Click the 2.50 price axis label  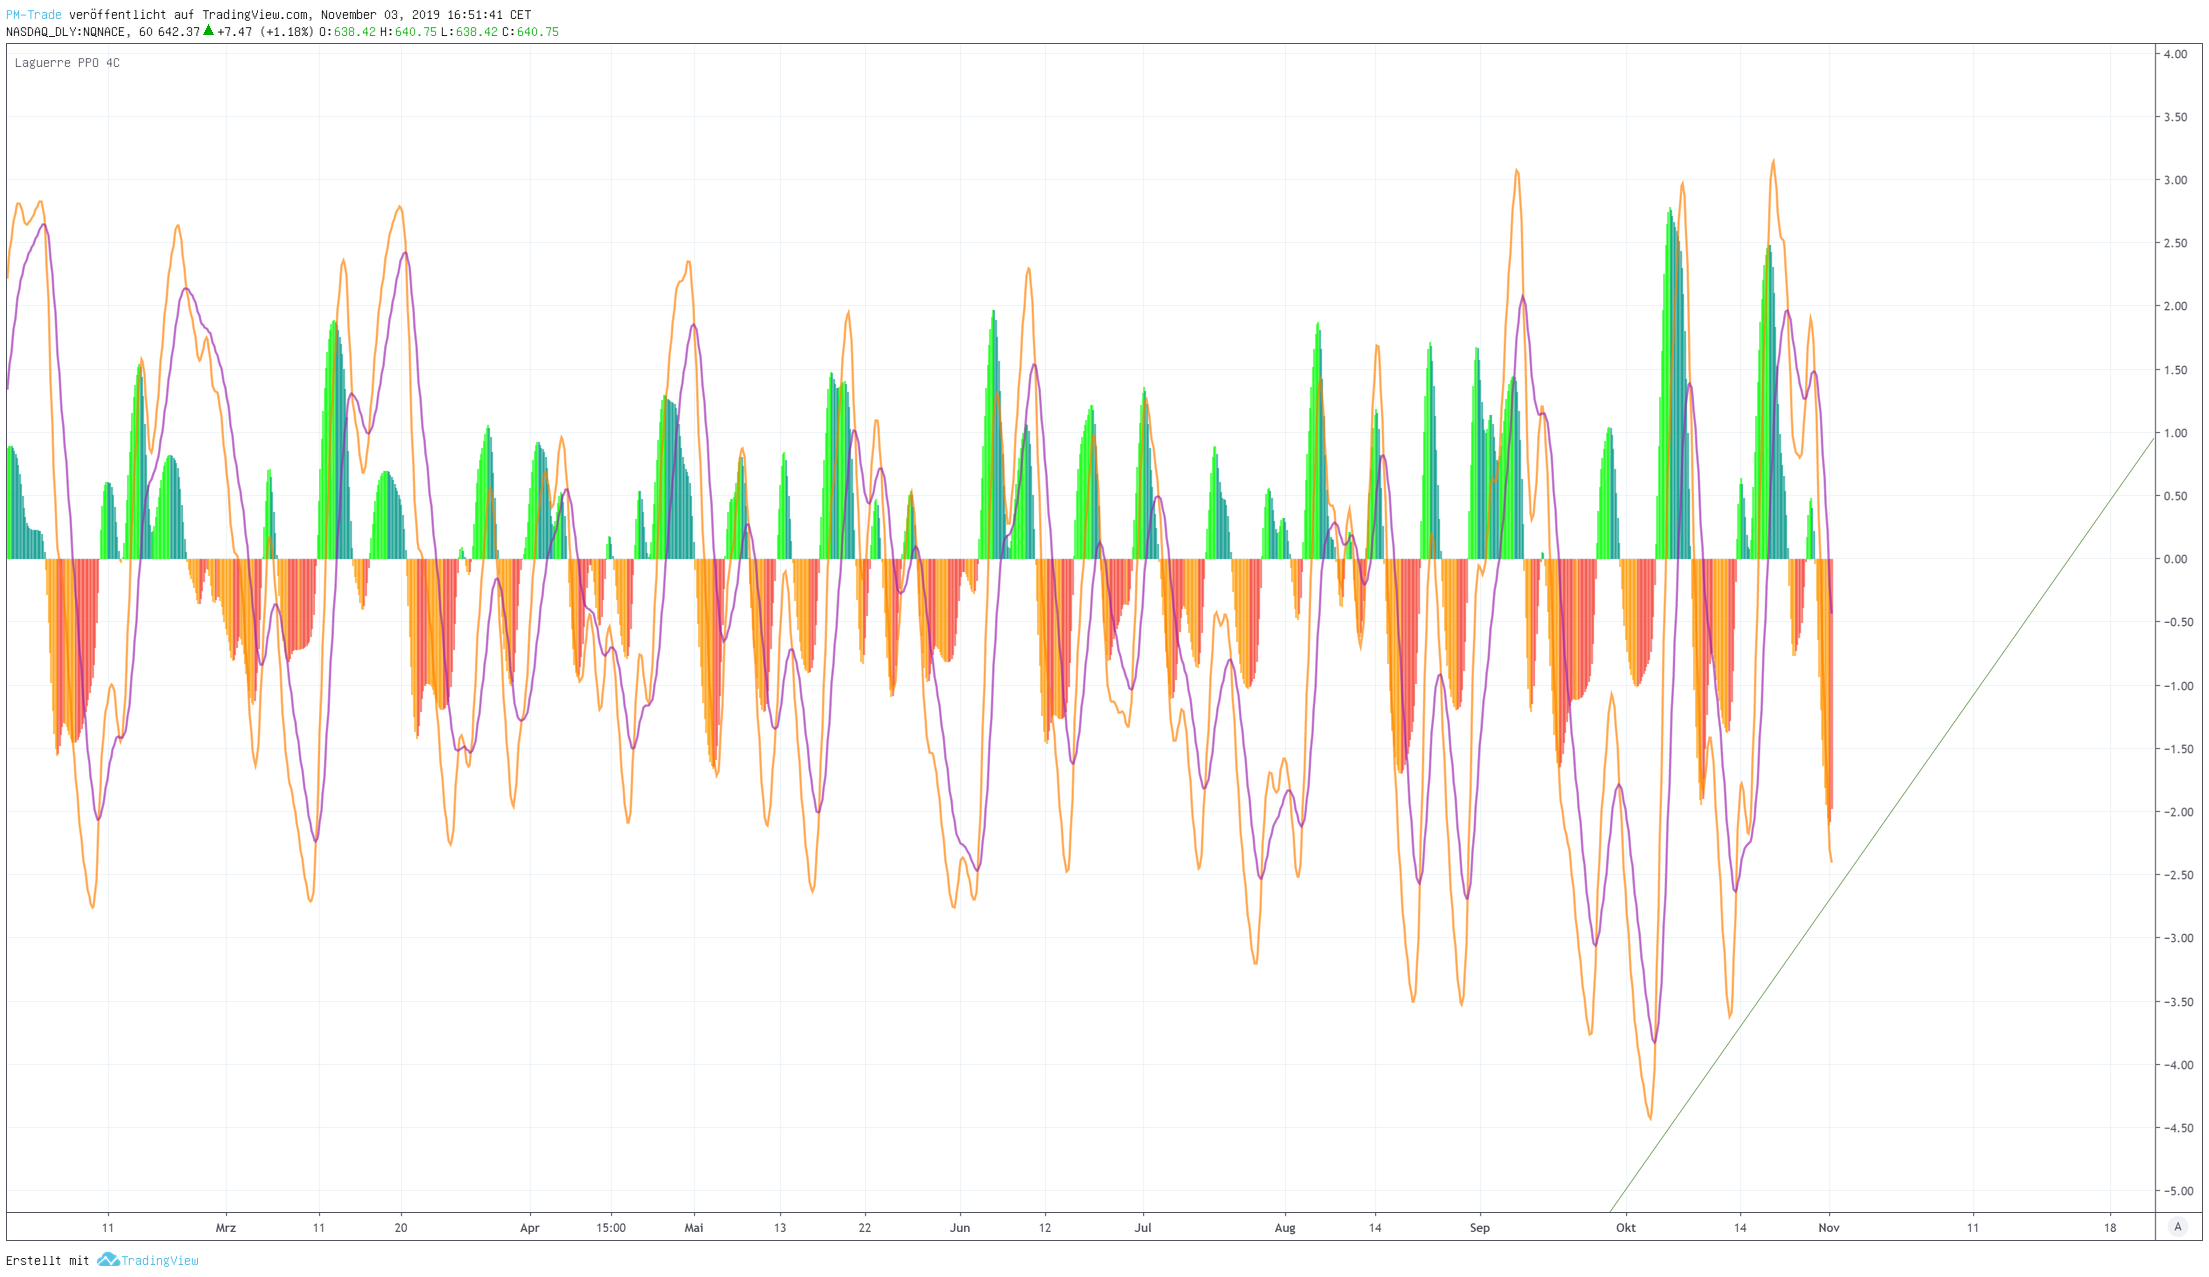(x=2175, y=243)
